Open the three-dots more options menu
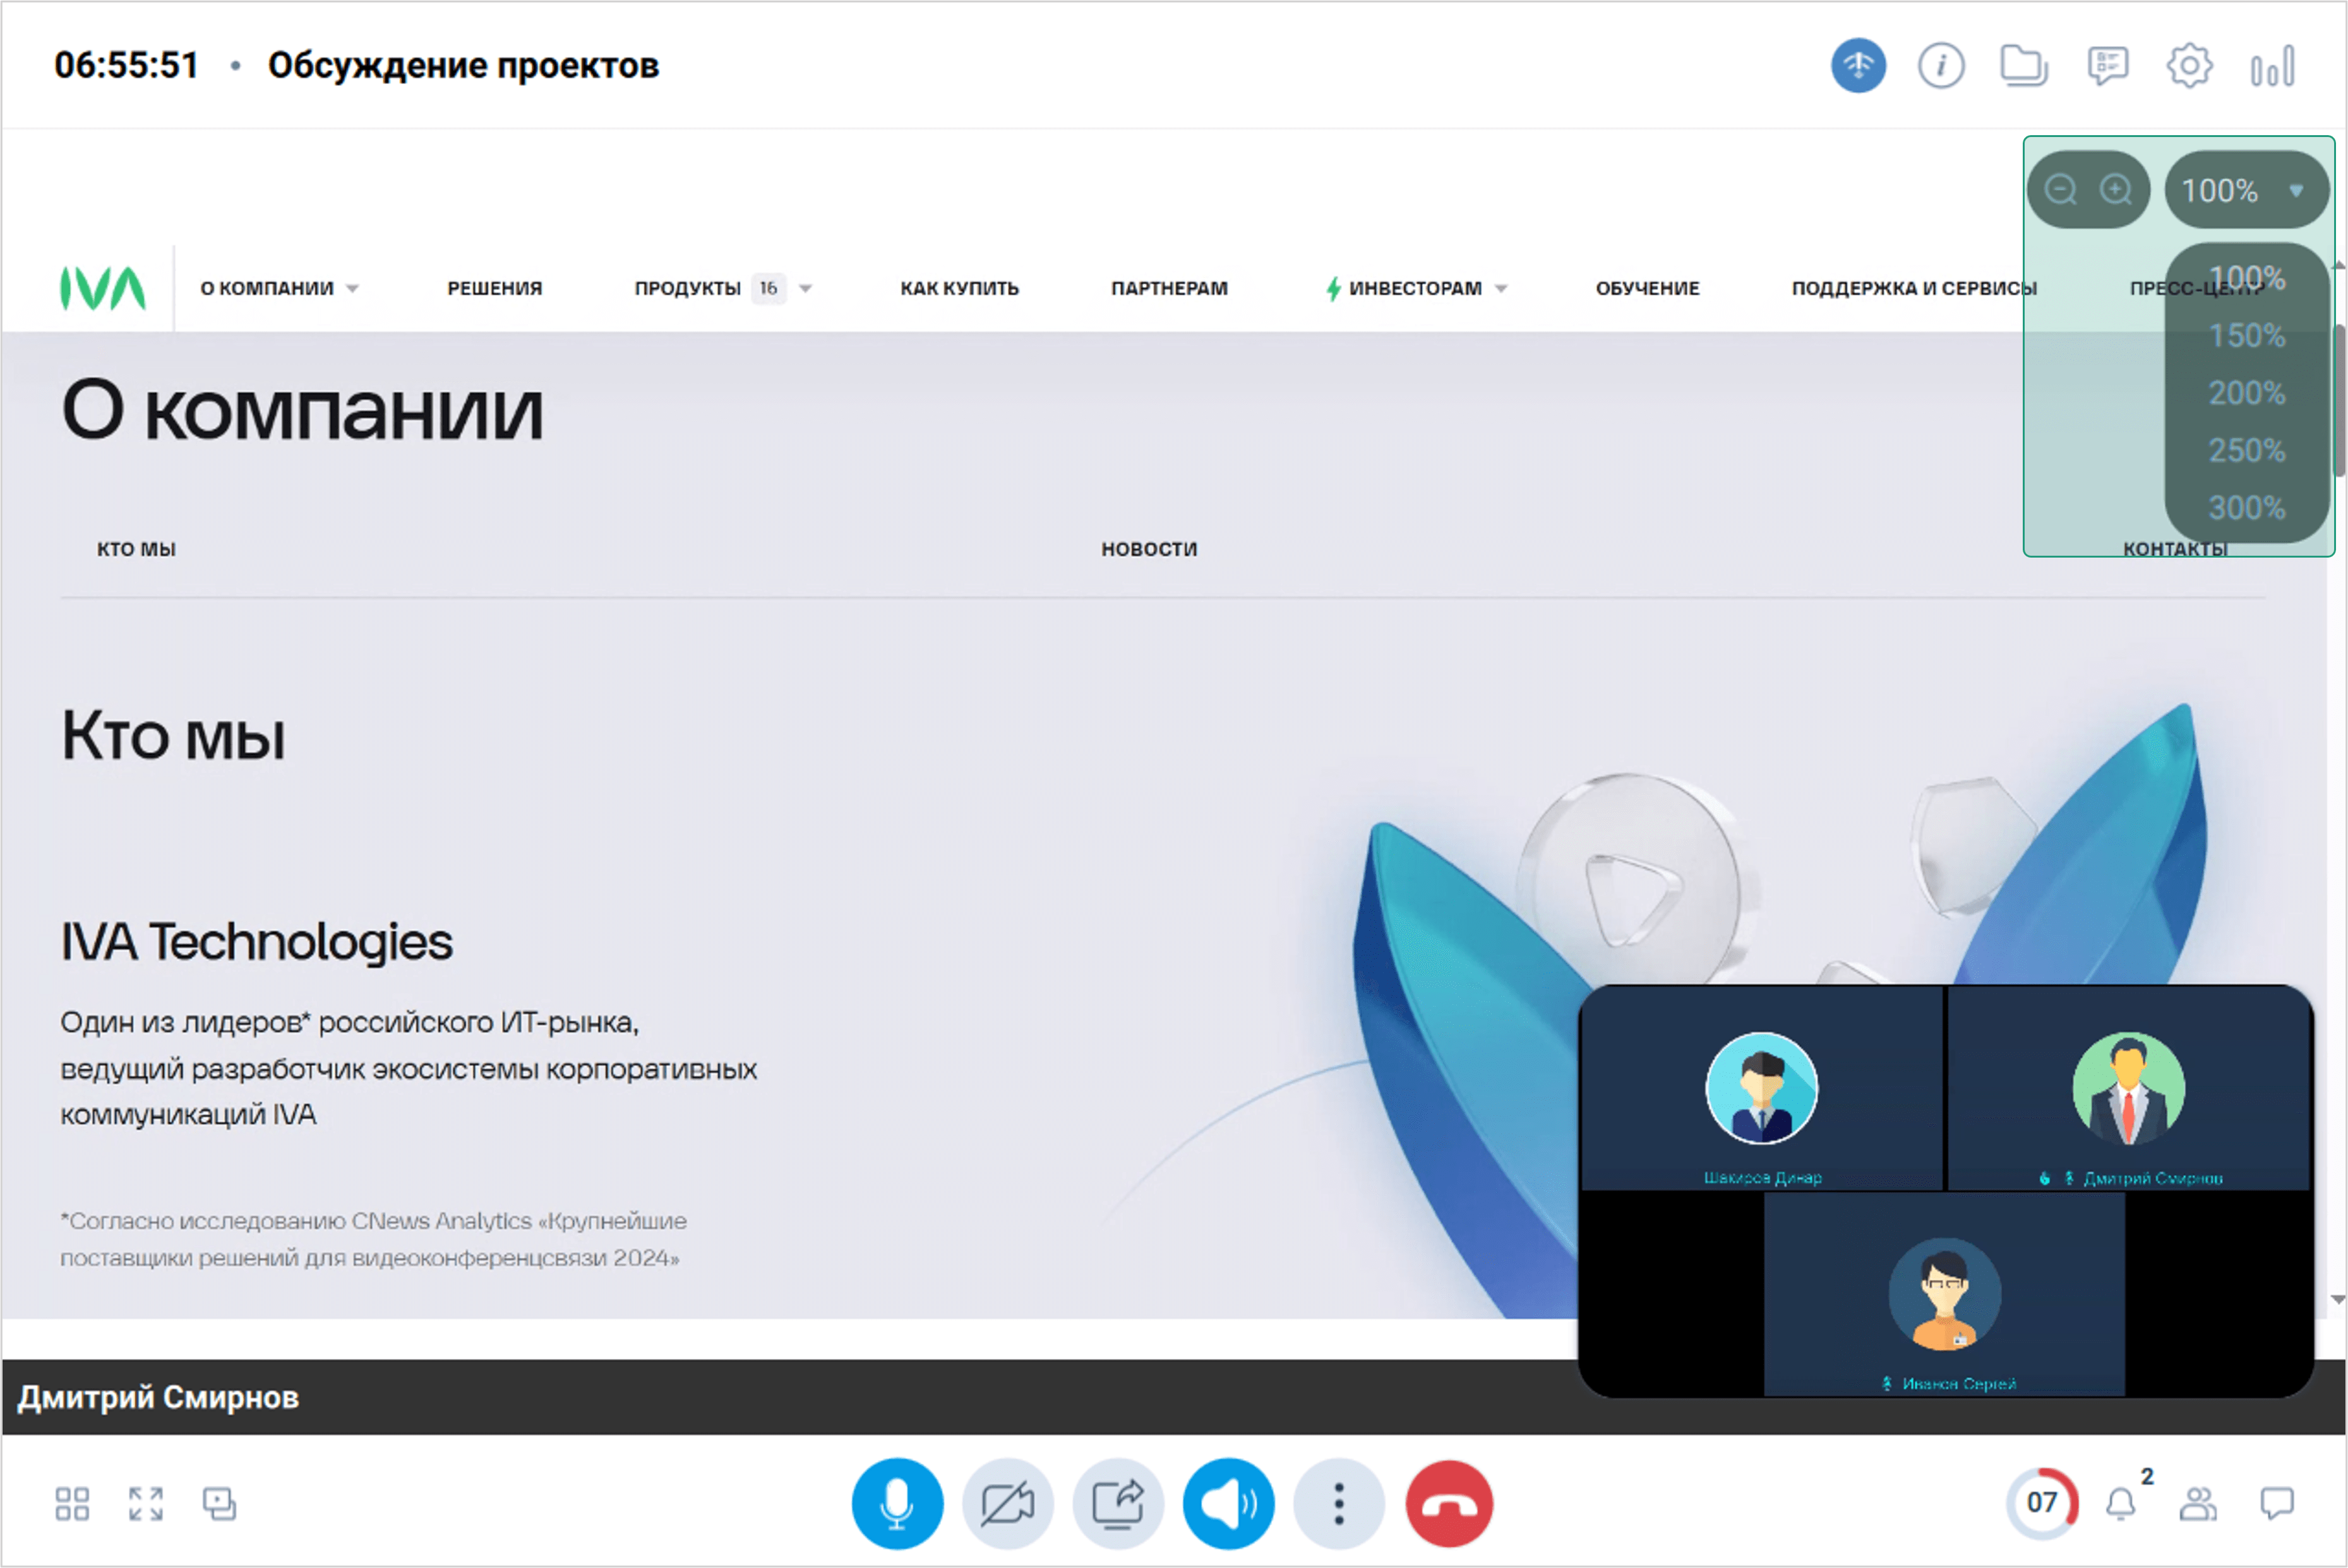 coord(1338,1503)
